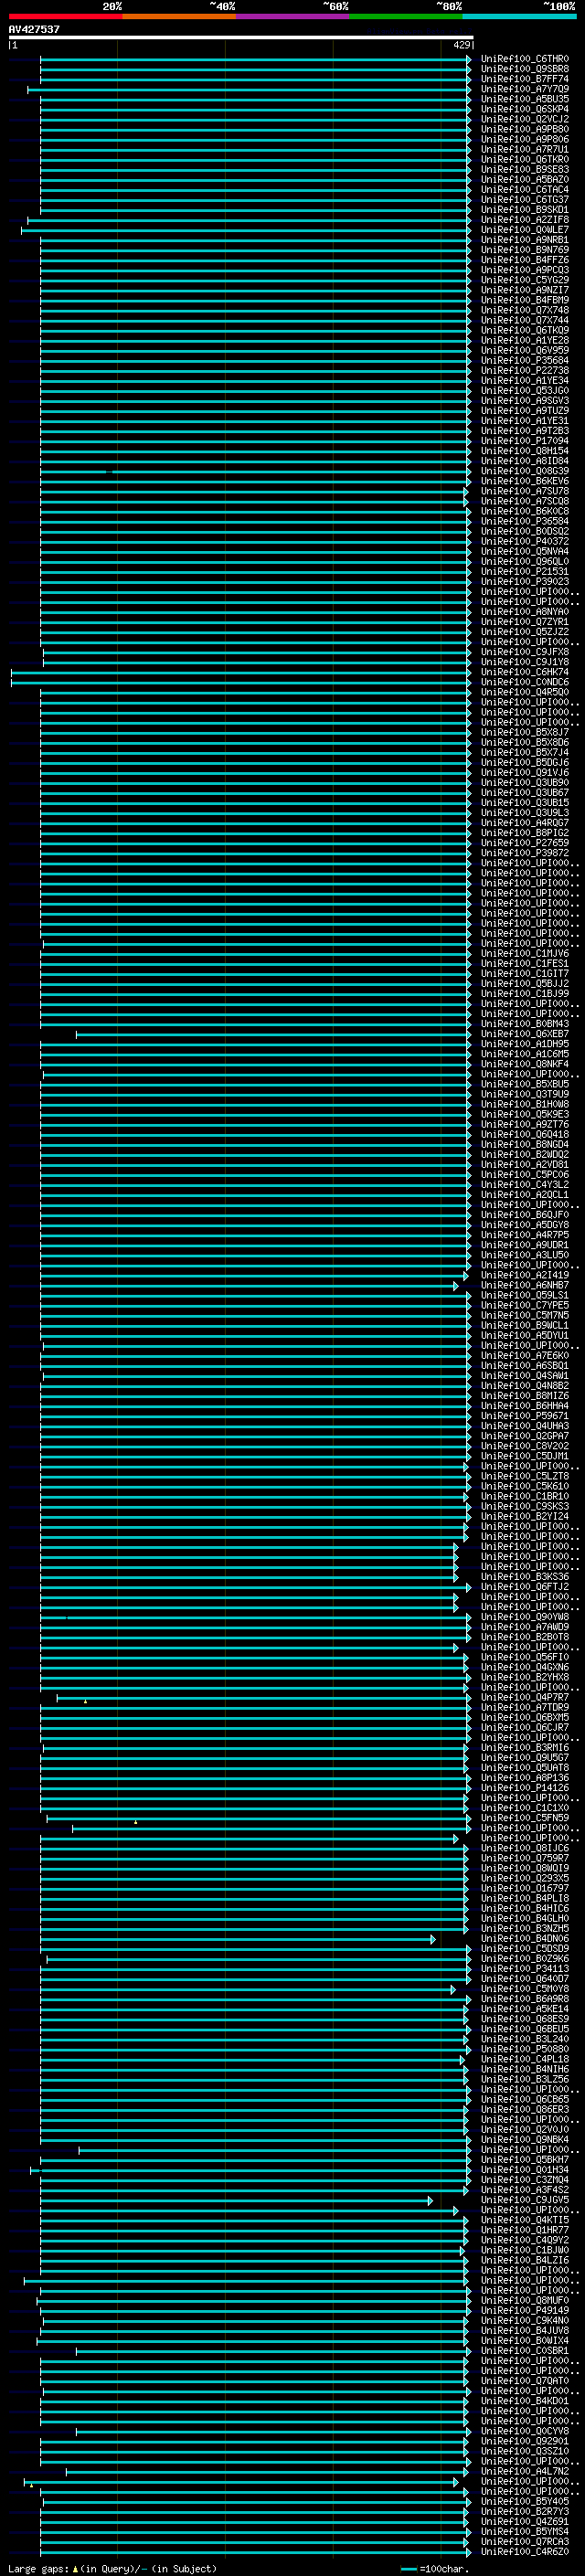Image resolution: width=585 pixels, height=2576 pixels.
Task: Click hit label UniRef100_Q4R5Q0
Action: [525, 692]
